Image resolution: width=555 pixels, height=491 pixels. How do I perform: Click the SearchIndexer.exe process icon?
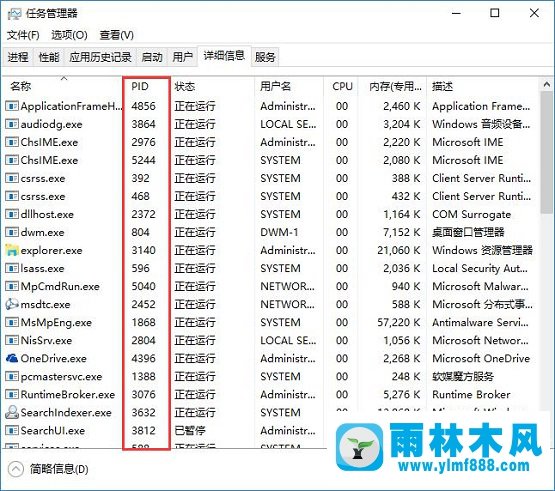coord(12,412)
